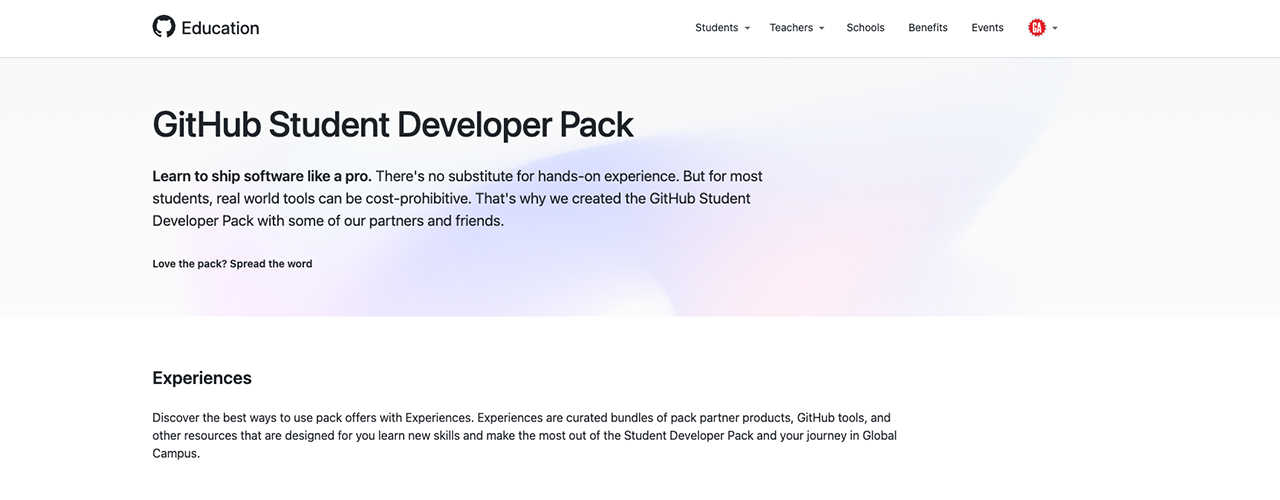Open the caret next to the profile avatar
1280x500 pixels.
point(1055,29)
